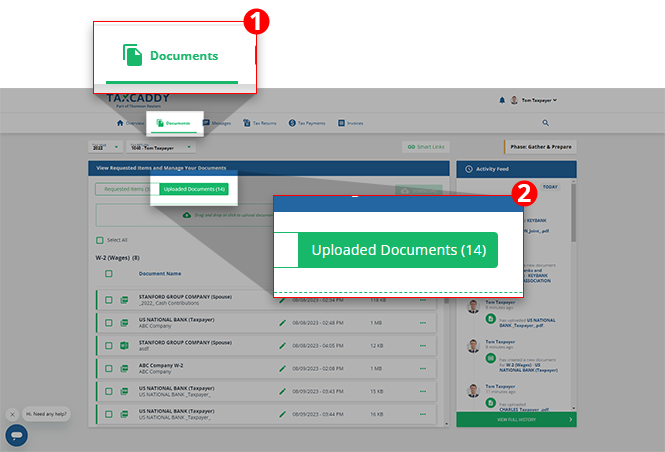Image resolution: width=665 pixels, height=452 pixels.
Task: Open more options for the 02:48 PM row
Action: (x=423, y=323)
